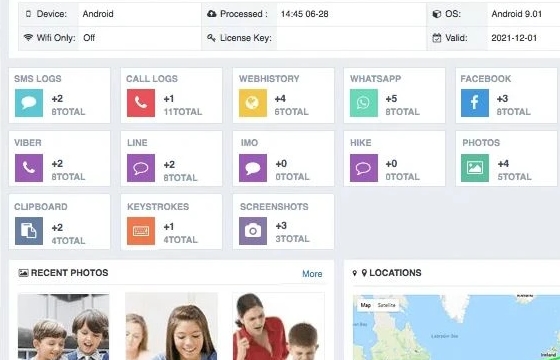Click the KEYSTROKES card heading
The width and height of the screenshot is (560, 360).
click(158, 207)
